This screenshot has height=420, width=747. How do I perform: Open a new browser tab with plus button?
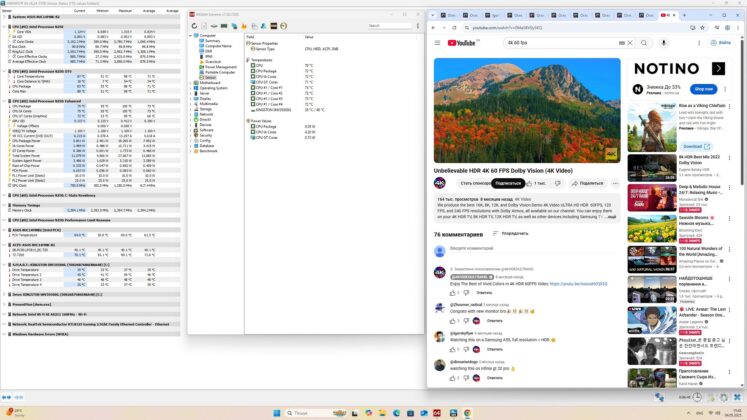point(684,15)
